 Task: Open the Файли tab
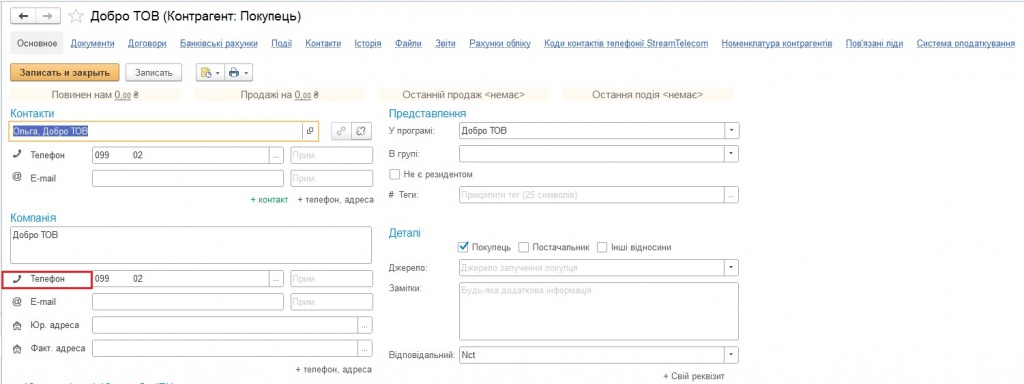[x=408, y=44]
